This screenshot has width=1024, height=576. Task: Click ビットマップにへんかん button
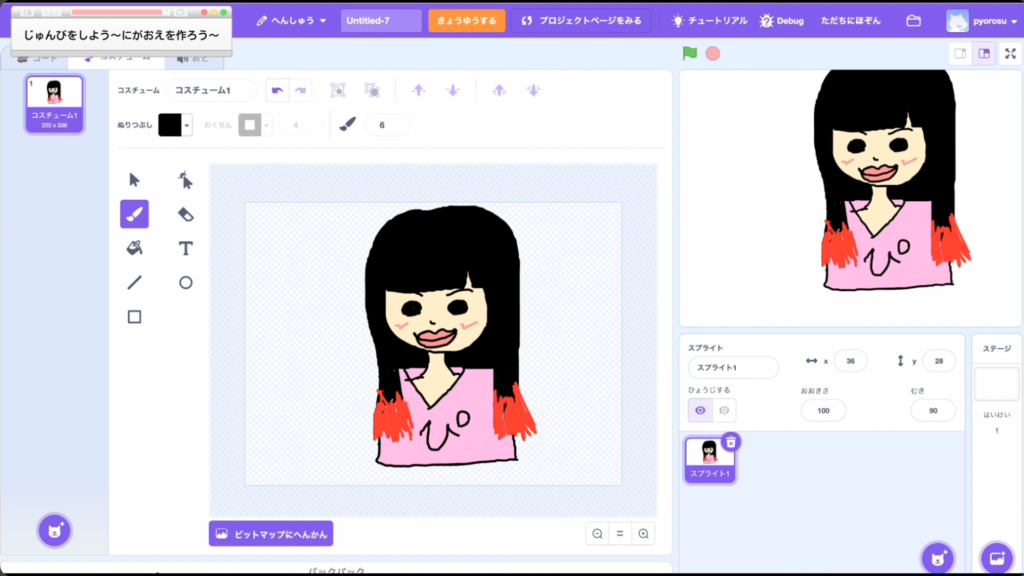click(x=271, y=534)
